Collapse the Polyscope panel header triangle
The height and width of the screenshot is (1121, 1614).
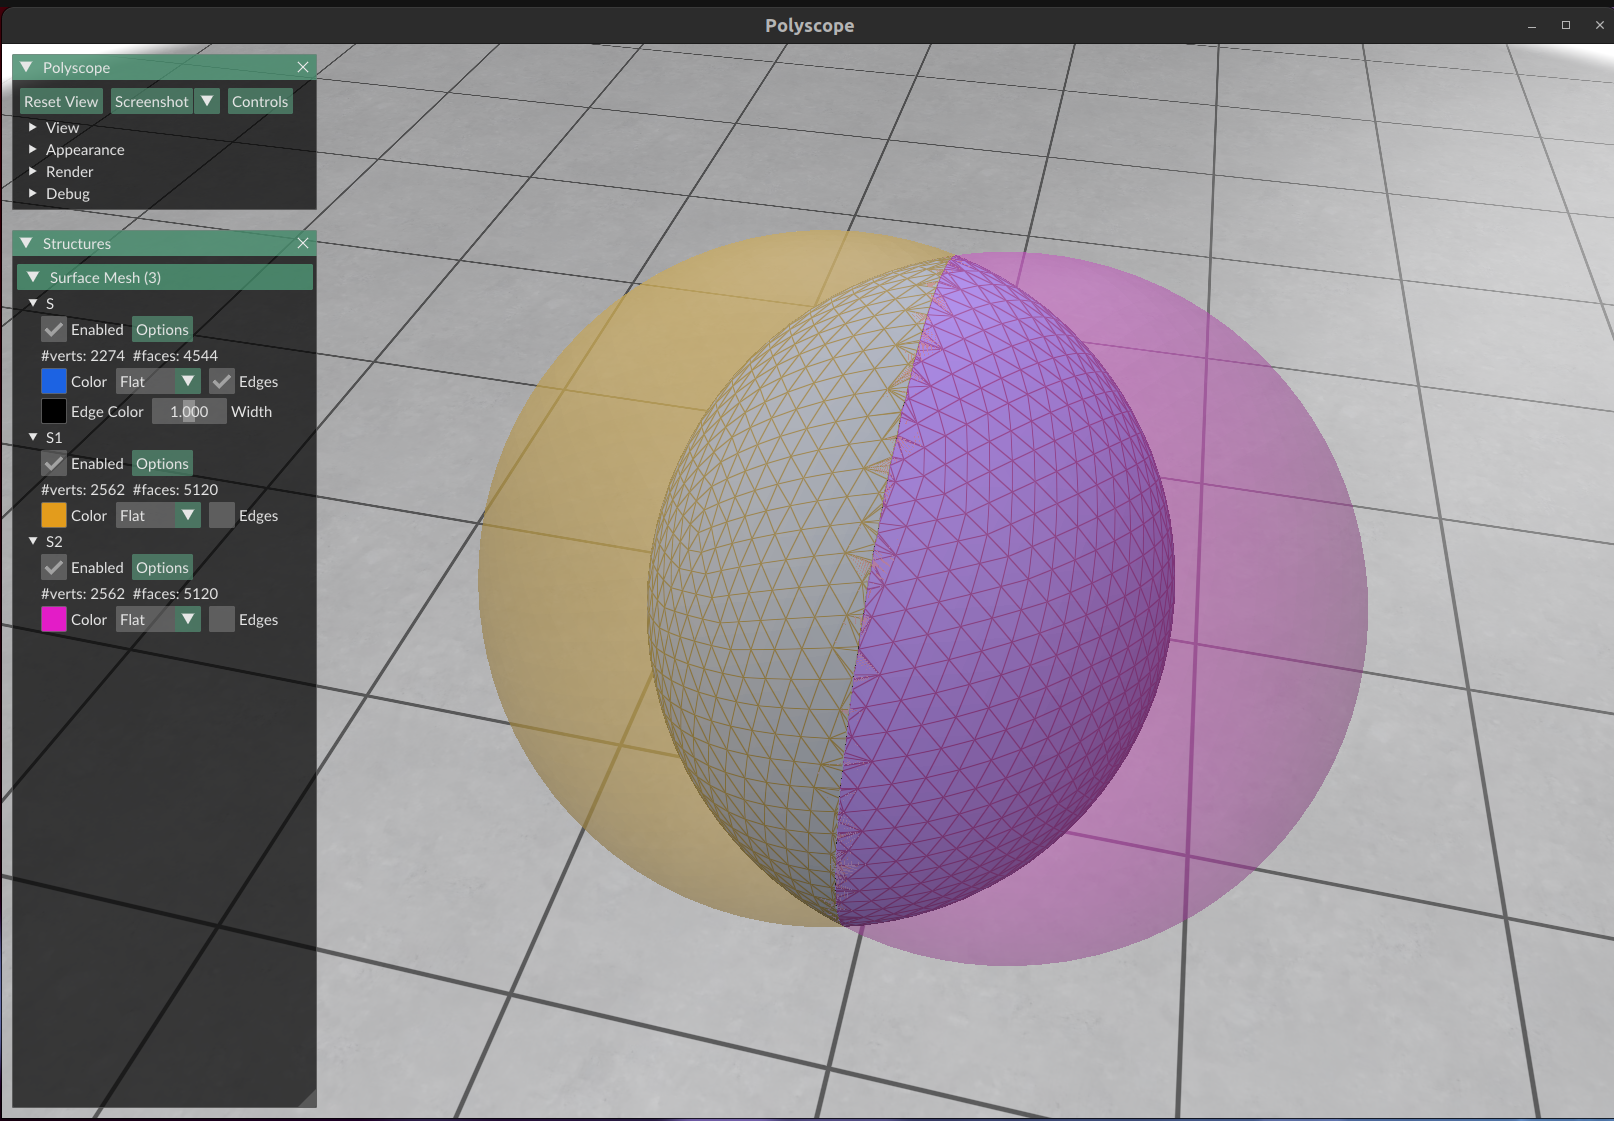tap(27, 67)
